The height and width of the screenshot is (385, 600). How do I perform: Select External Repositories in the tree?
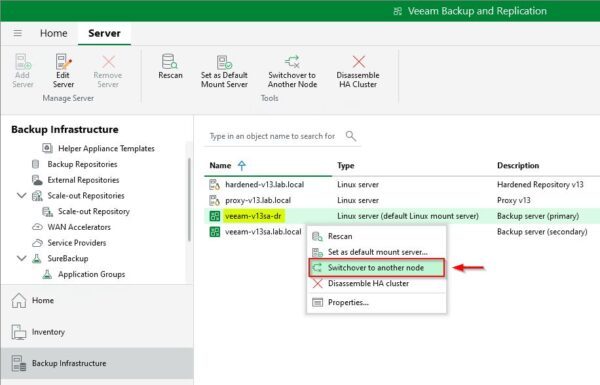click(x=83, y=180)
